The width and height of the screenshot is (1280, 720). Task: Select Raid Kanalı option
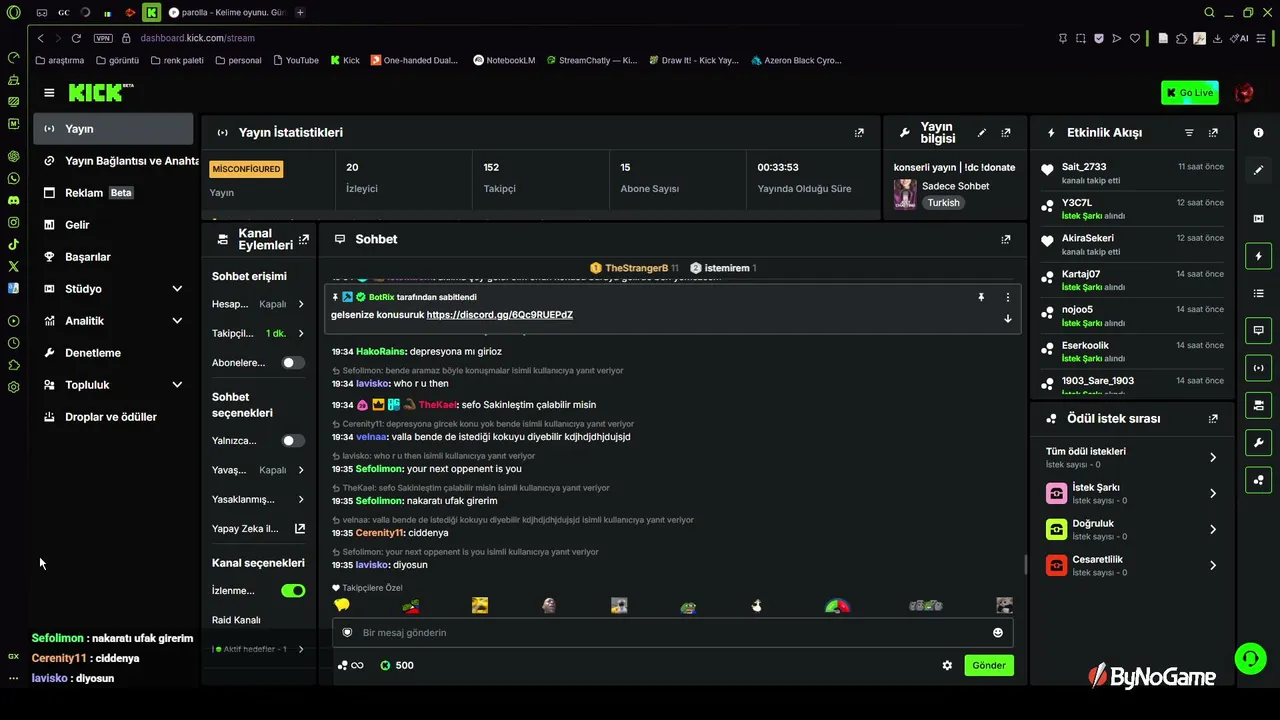tap(236, 620)
